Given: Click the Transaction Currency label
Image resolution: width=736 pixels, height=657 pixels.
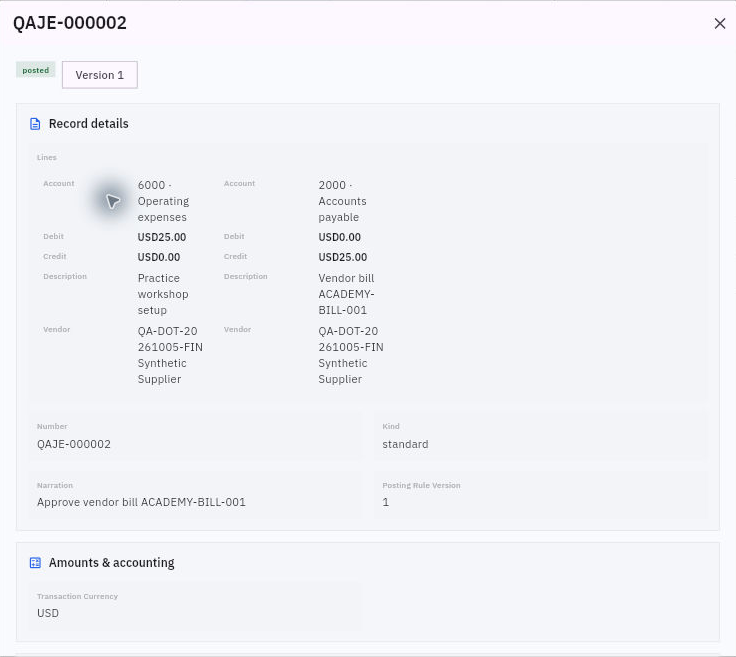Looking at the screenshot, I should [x=77, y=596].
